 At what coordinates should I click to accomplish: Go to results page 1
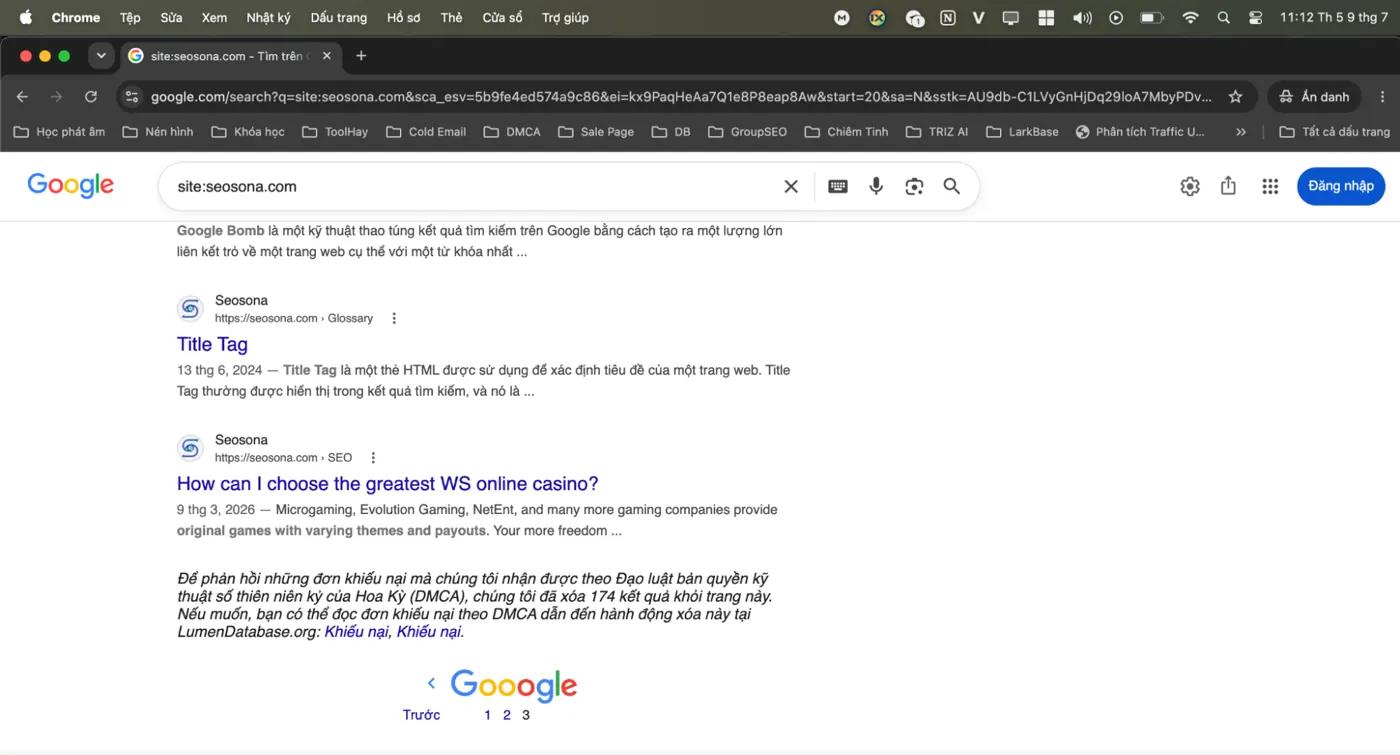pyautogui.click(x=487, y=715)
